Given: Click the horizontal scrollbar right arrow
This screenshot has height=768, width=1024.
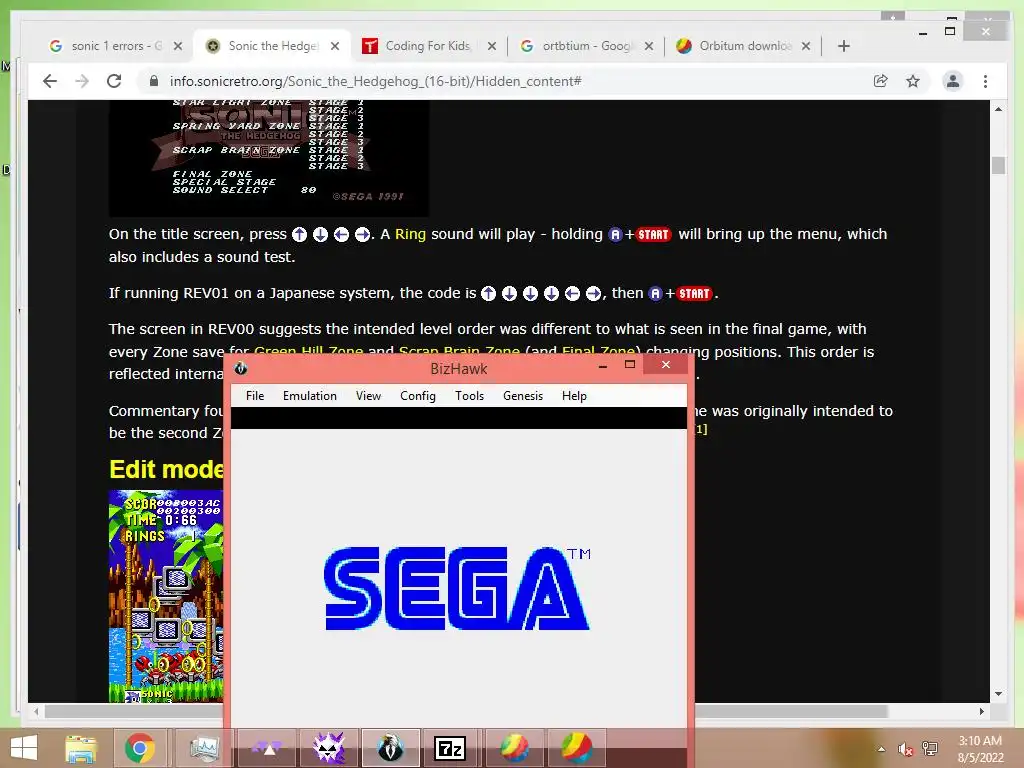Looking at the screenshot, I should pyautogui.click(x=982, y=711).
